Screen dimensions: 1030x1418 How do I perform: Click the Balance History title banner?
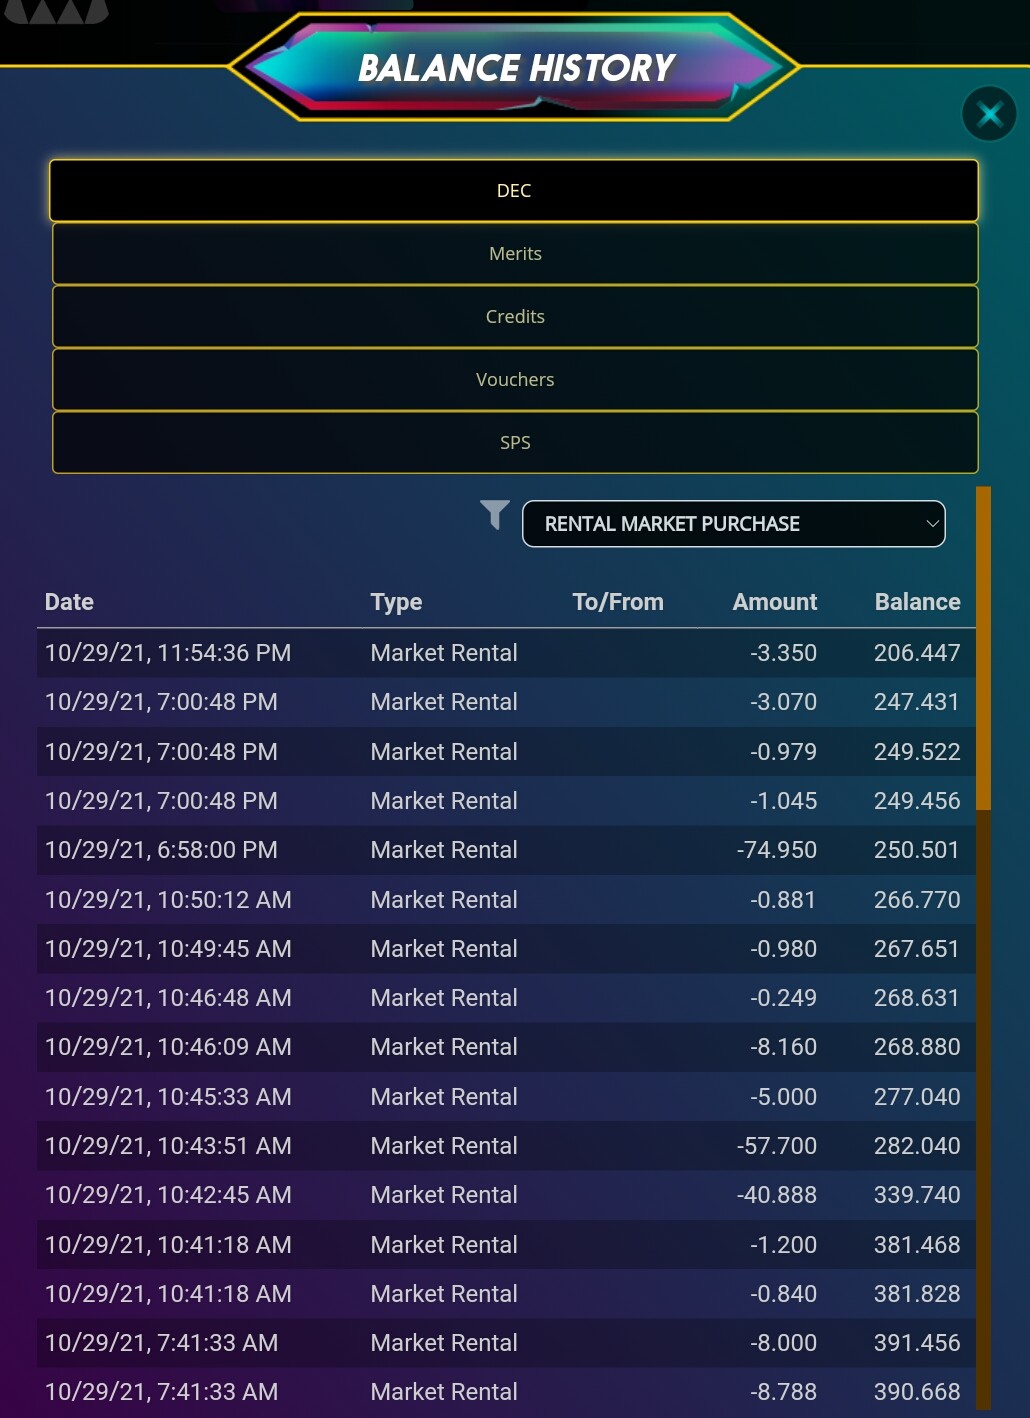[x=515, y=67]
